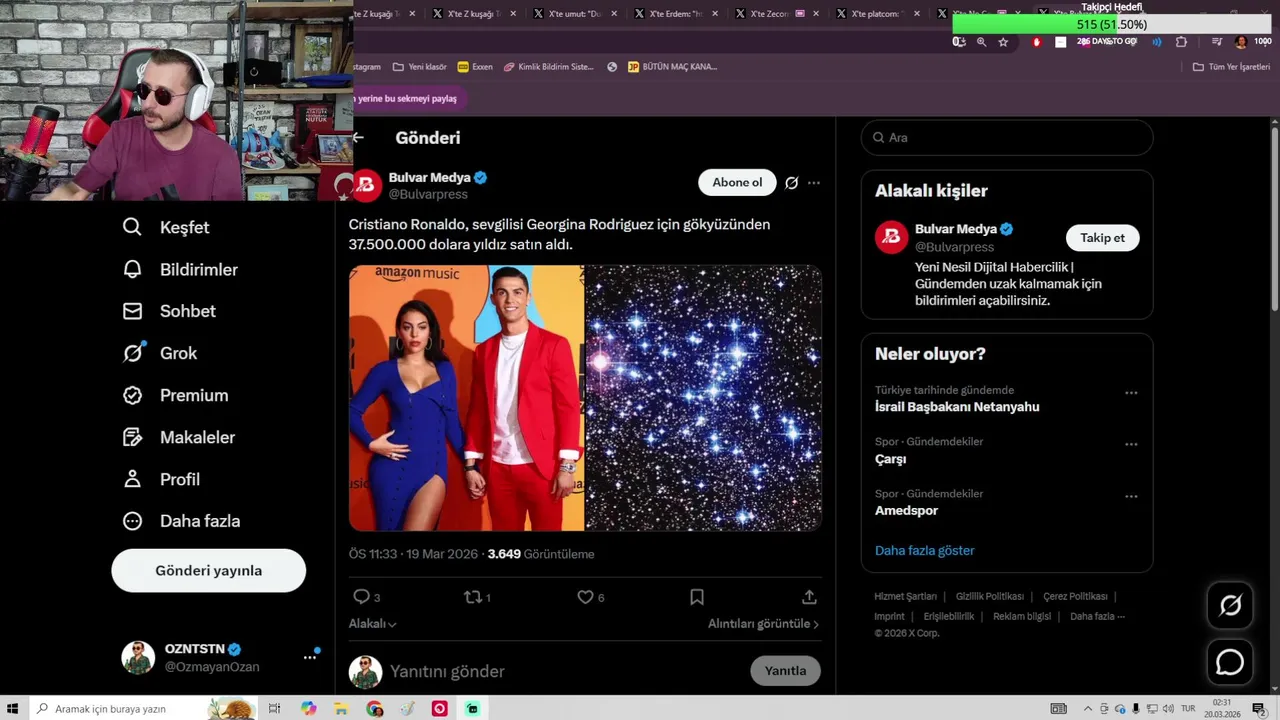Click inside the Ara search field
The height and width of the screenshot is (720, 1280).
coord(1007,138)
